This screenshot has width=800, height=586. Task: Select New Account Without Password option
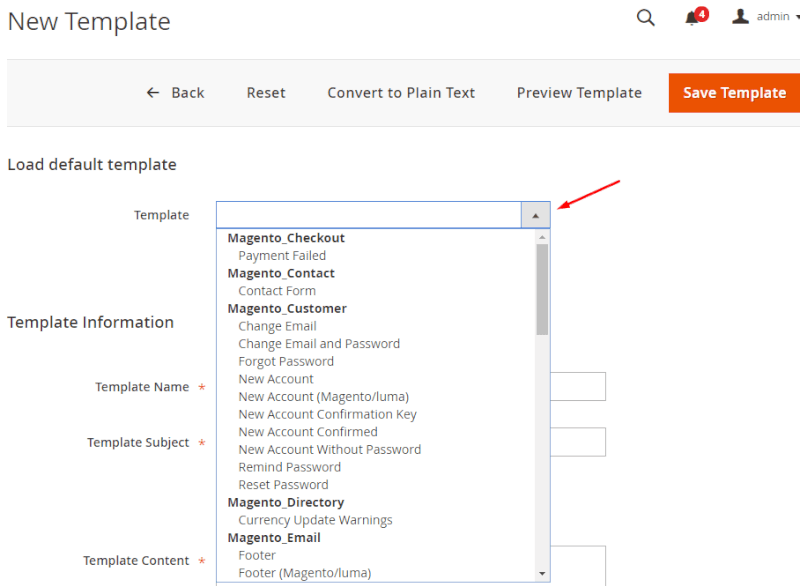[330, 449]
